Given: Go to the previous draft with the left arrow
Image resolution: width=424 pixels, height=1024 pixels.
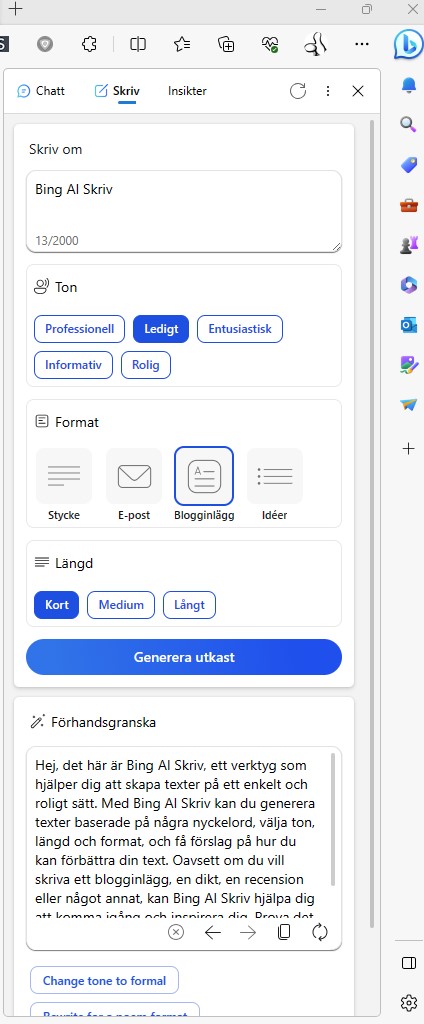Looking at the screenshot, I should point(212,932).
